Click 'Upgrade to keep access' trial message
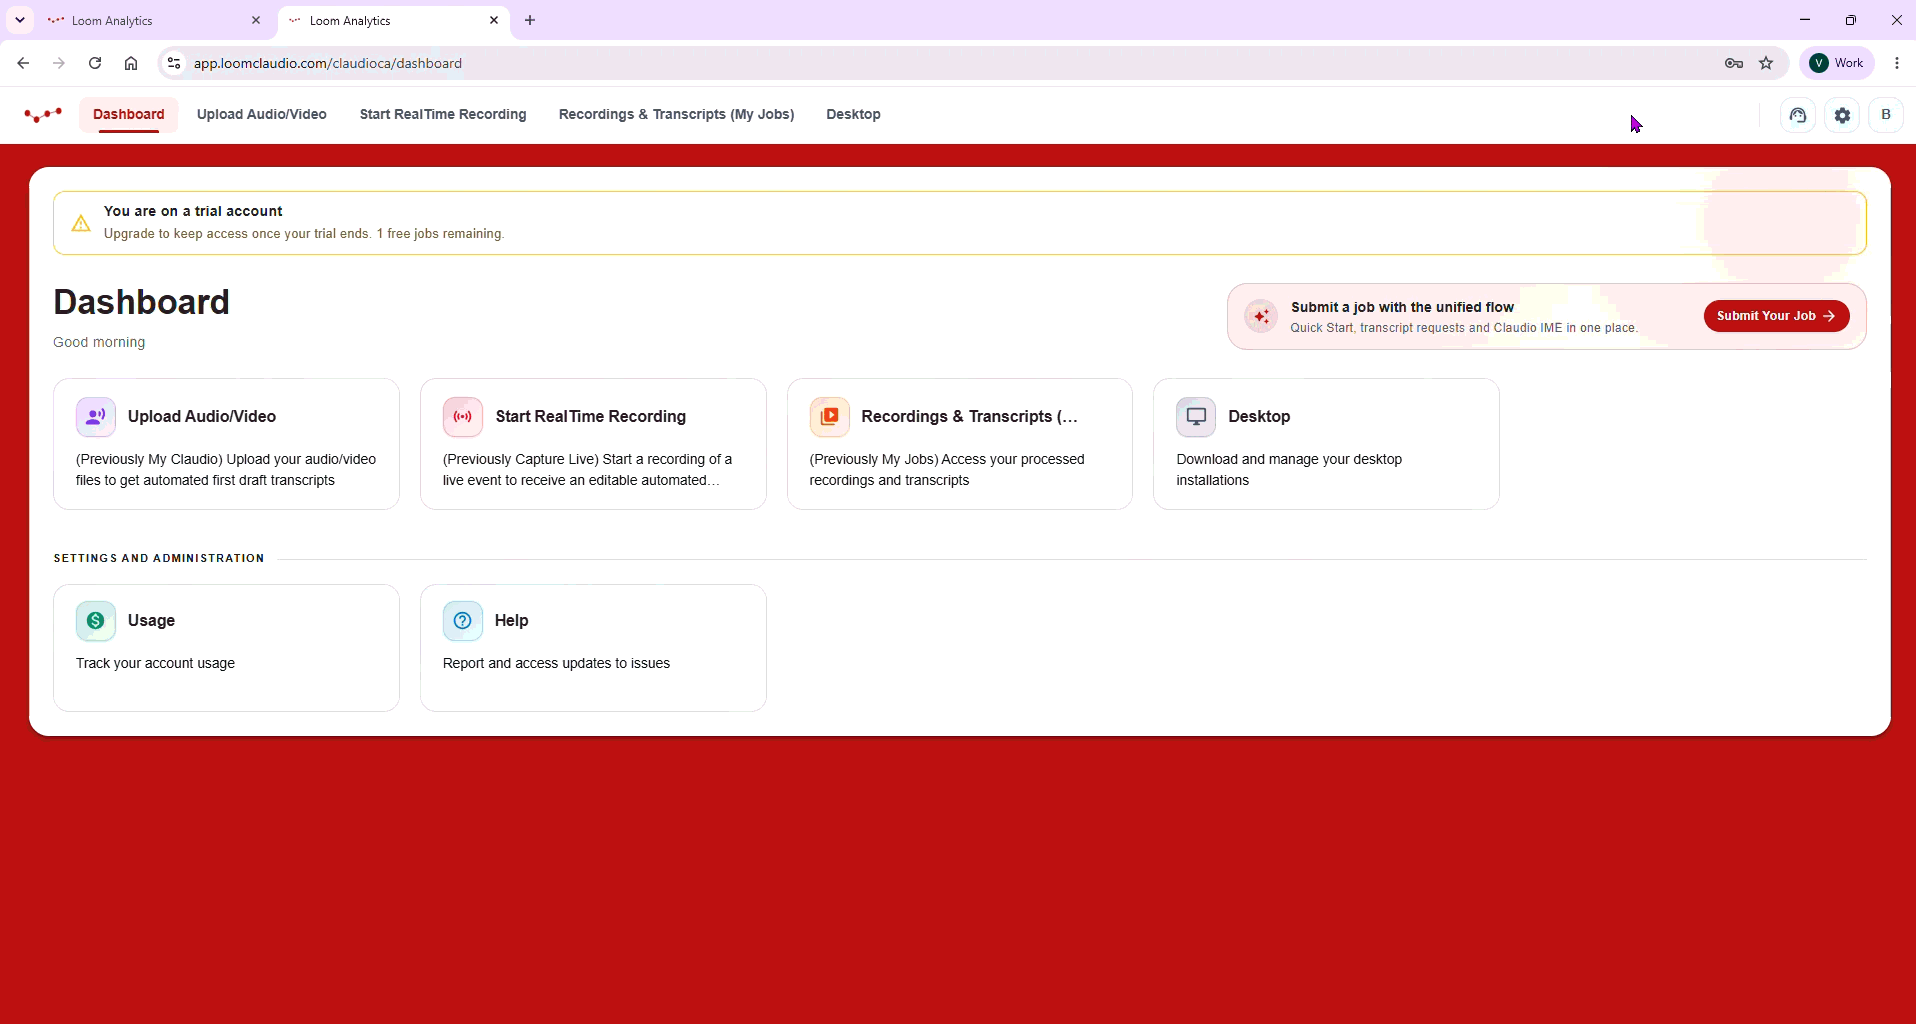This screenshot has width=1916, height=1024. 304,234
